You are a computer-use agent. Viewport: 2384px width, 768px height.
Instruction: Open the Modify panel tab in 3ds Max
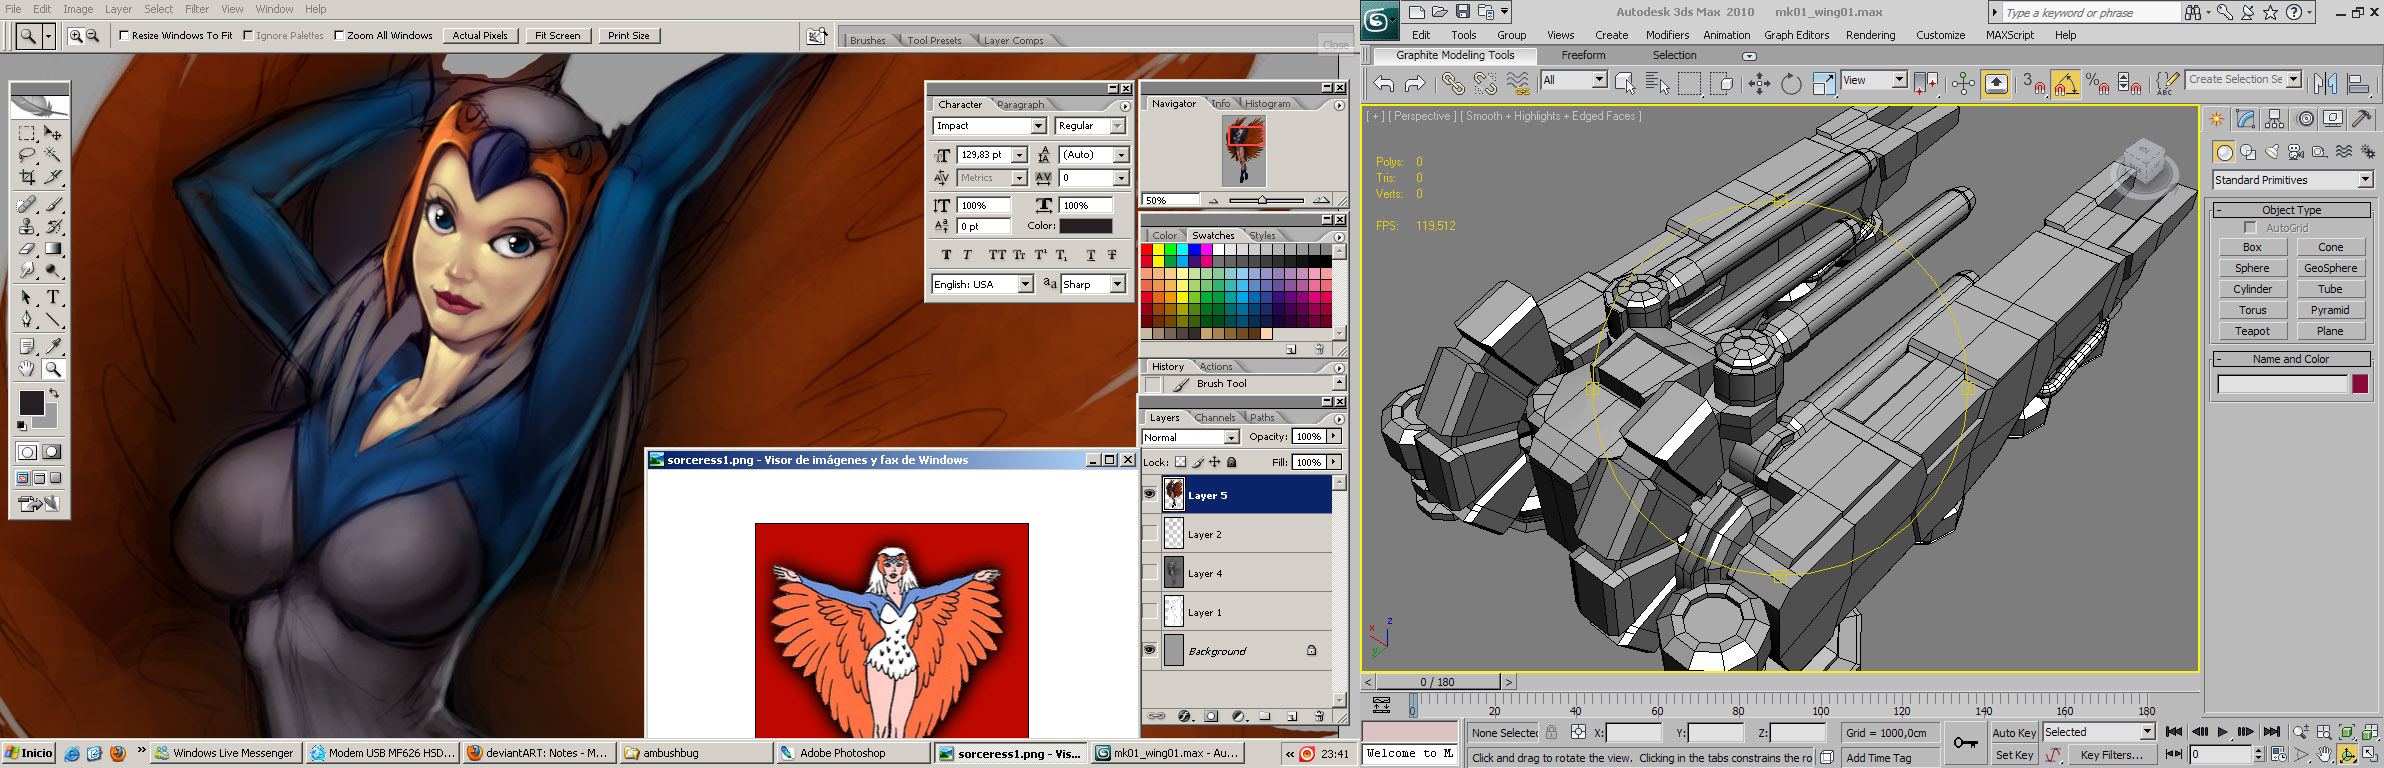(x=2246, y=119)
